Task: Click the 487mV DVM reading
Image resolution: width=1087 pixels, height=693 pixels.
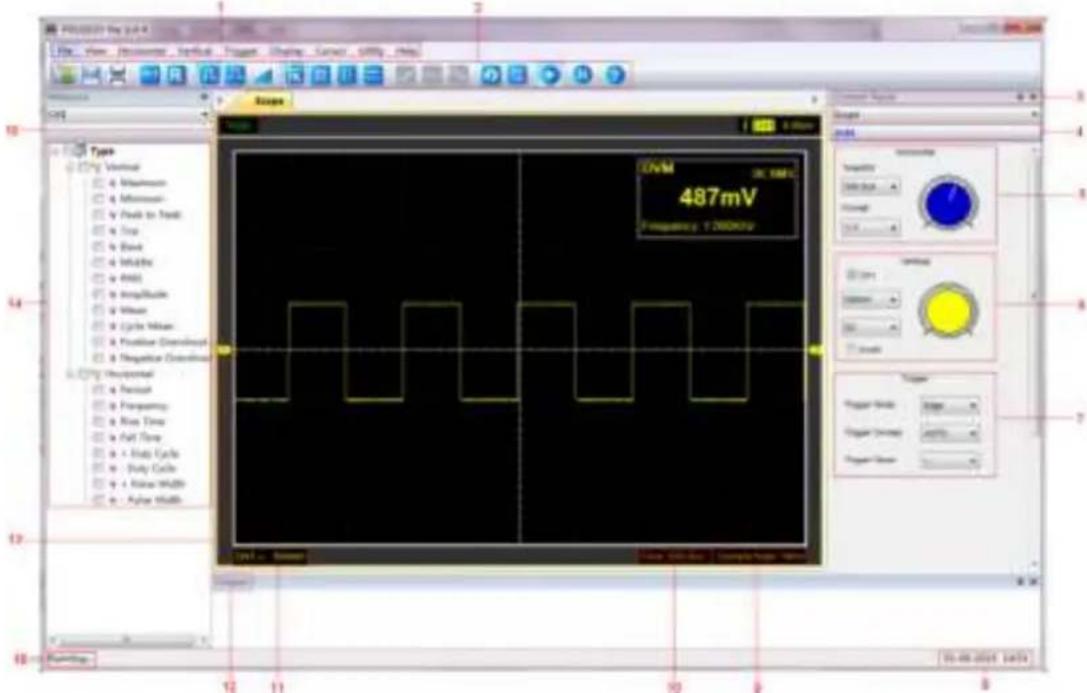Action: click(718, 198)
